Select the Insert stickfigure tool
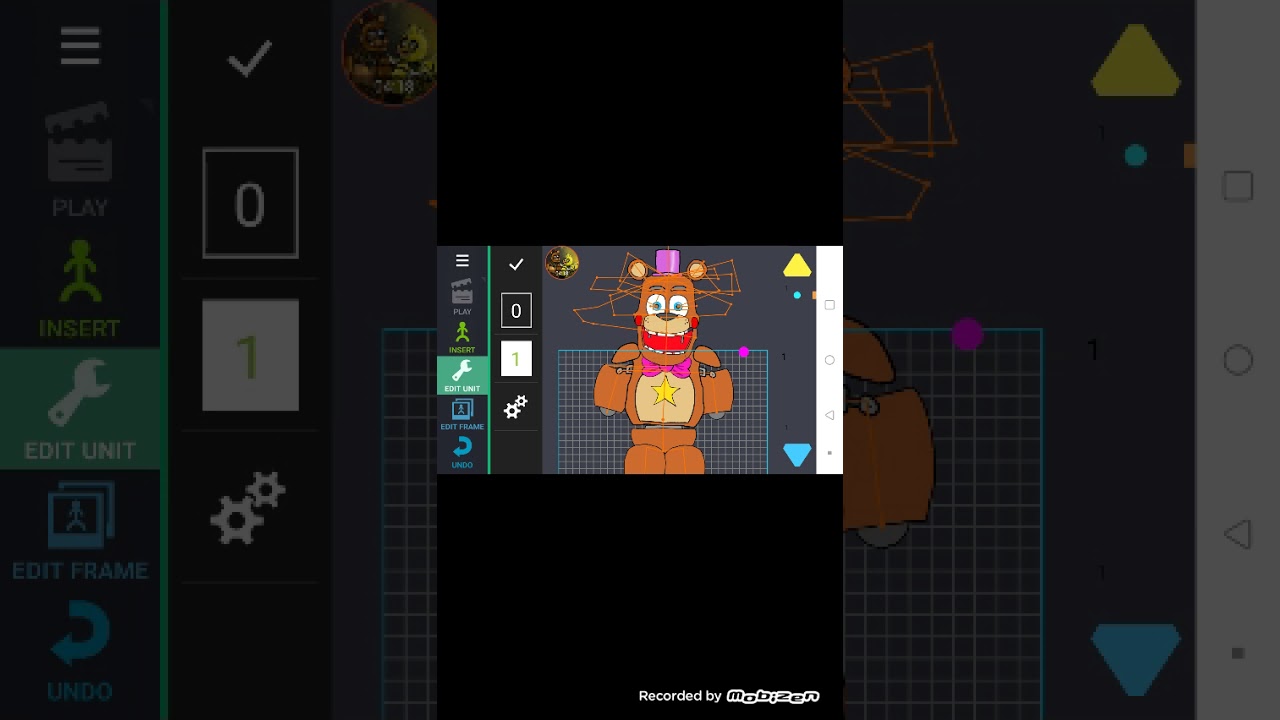 tap(462, 337)
